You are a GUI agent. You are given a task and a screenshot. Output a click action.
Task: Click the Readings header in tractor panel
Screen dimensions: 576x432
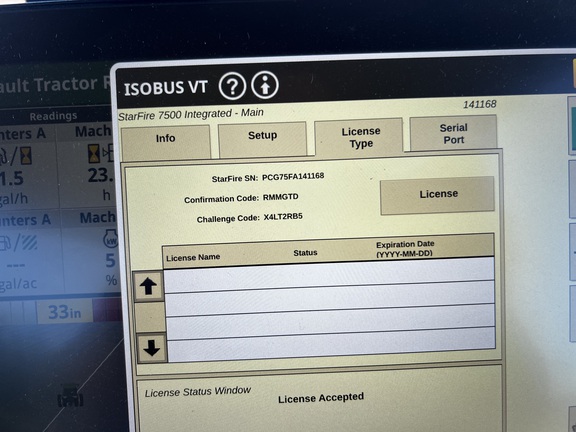pos(53,116)
